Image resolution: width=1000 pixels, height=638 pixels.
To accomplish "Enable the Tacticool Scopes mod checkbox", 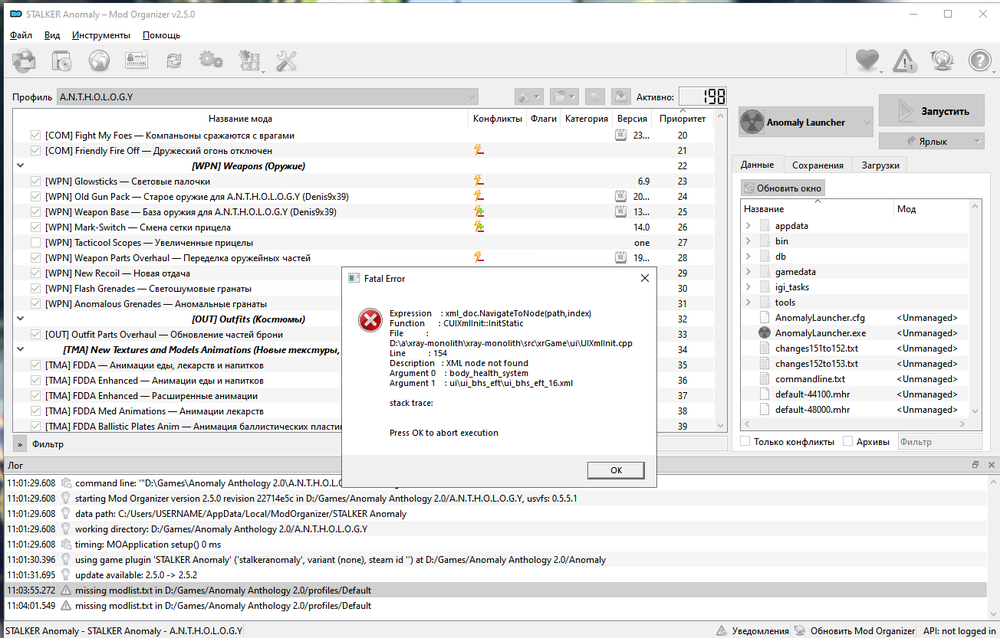I will [36, 243].
